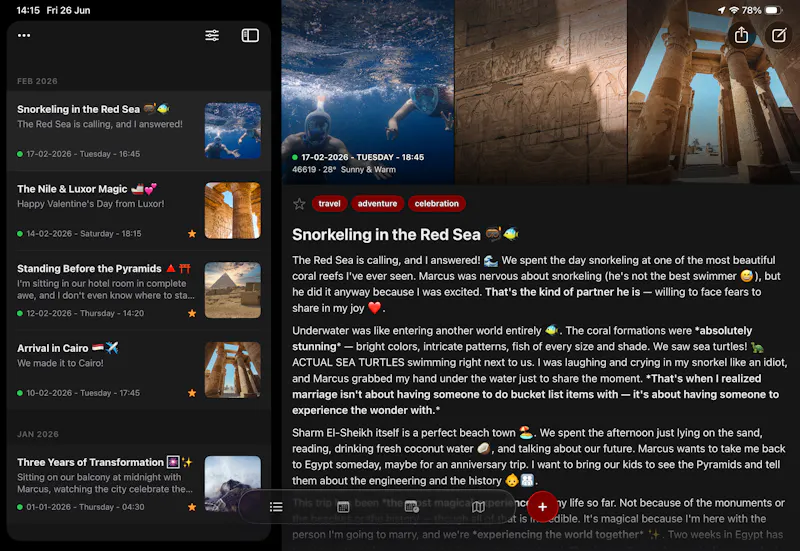This screenshot has height=551, width=800.
Task: Toggle the star on Three Years of Transformation
Action: tap(192, 507)
